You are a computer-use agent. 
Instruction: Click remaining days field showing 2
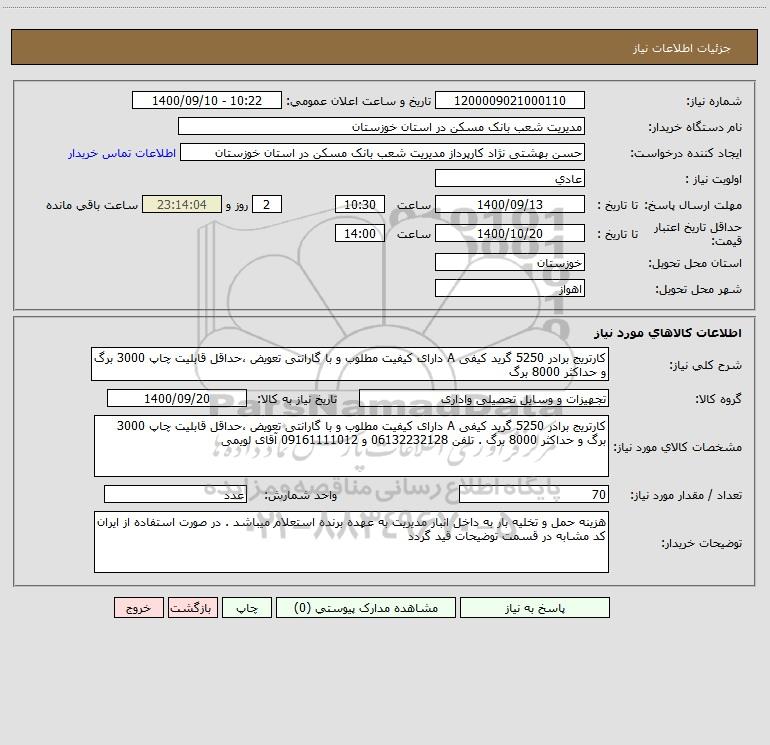267,204
